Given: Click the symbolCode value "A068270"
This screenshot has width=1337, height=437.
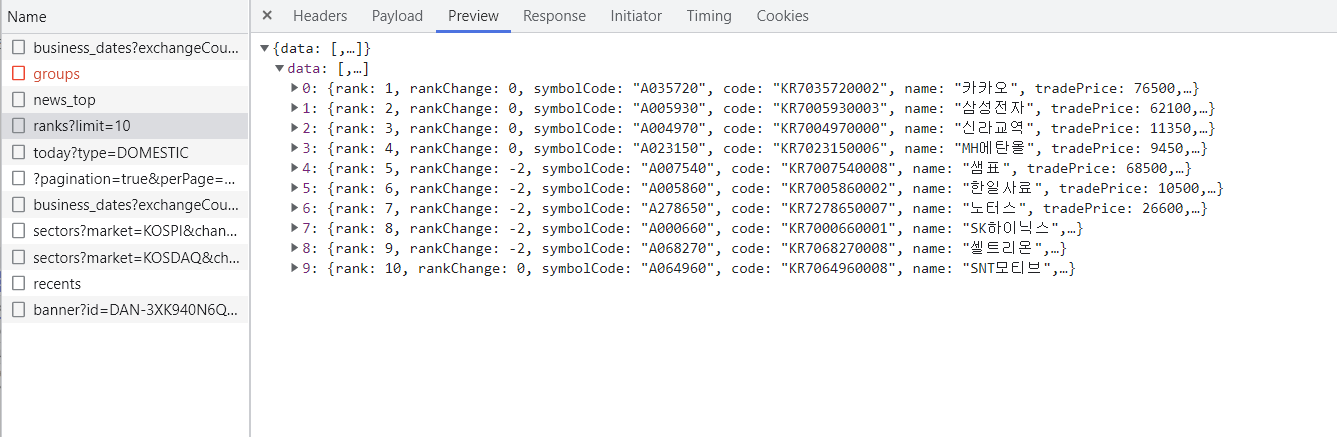Looking at the screenshot, I should [676, 248].
